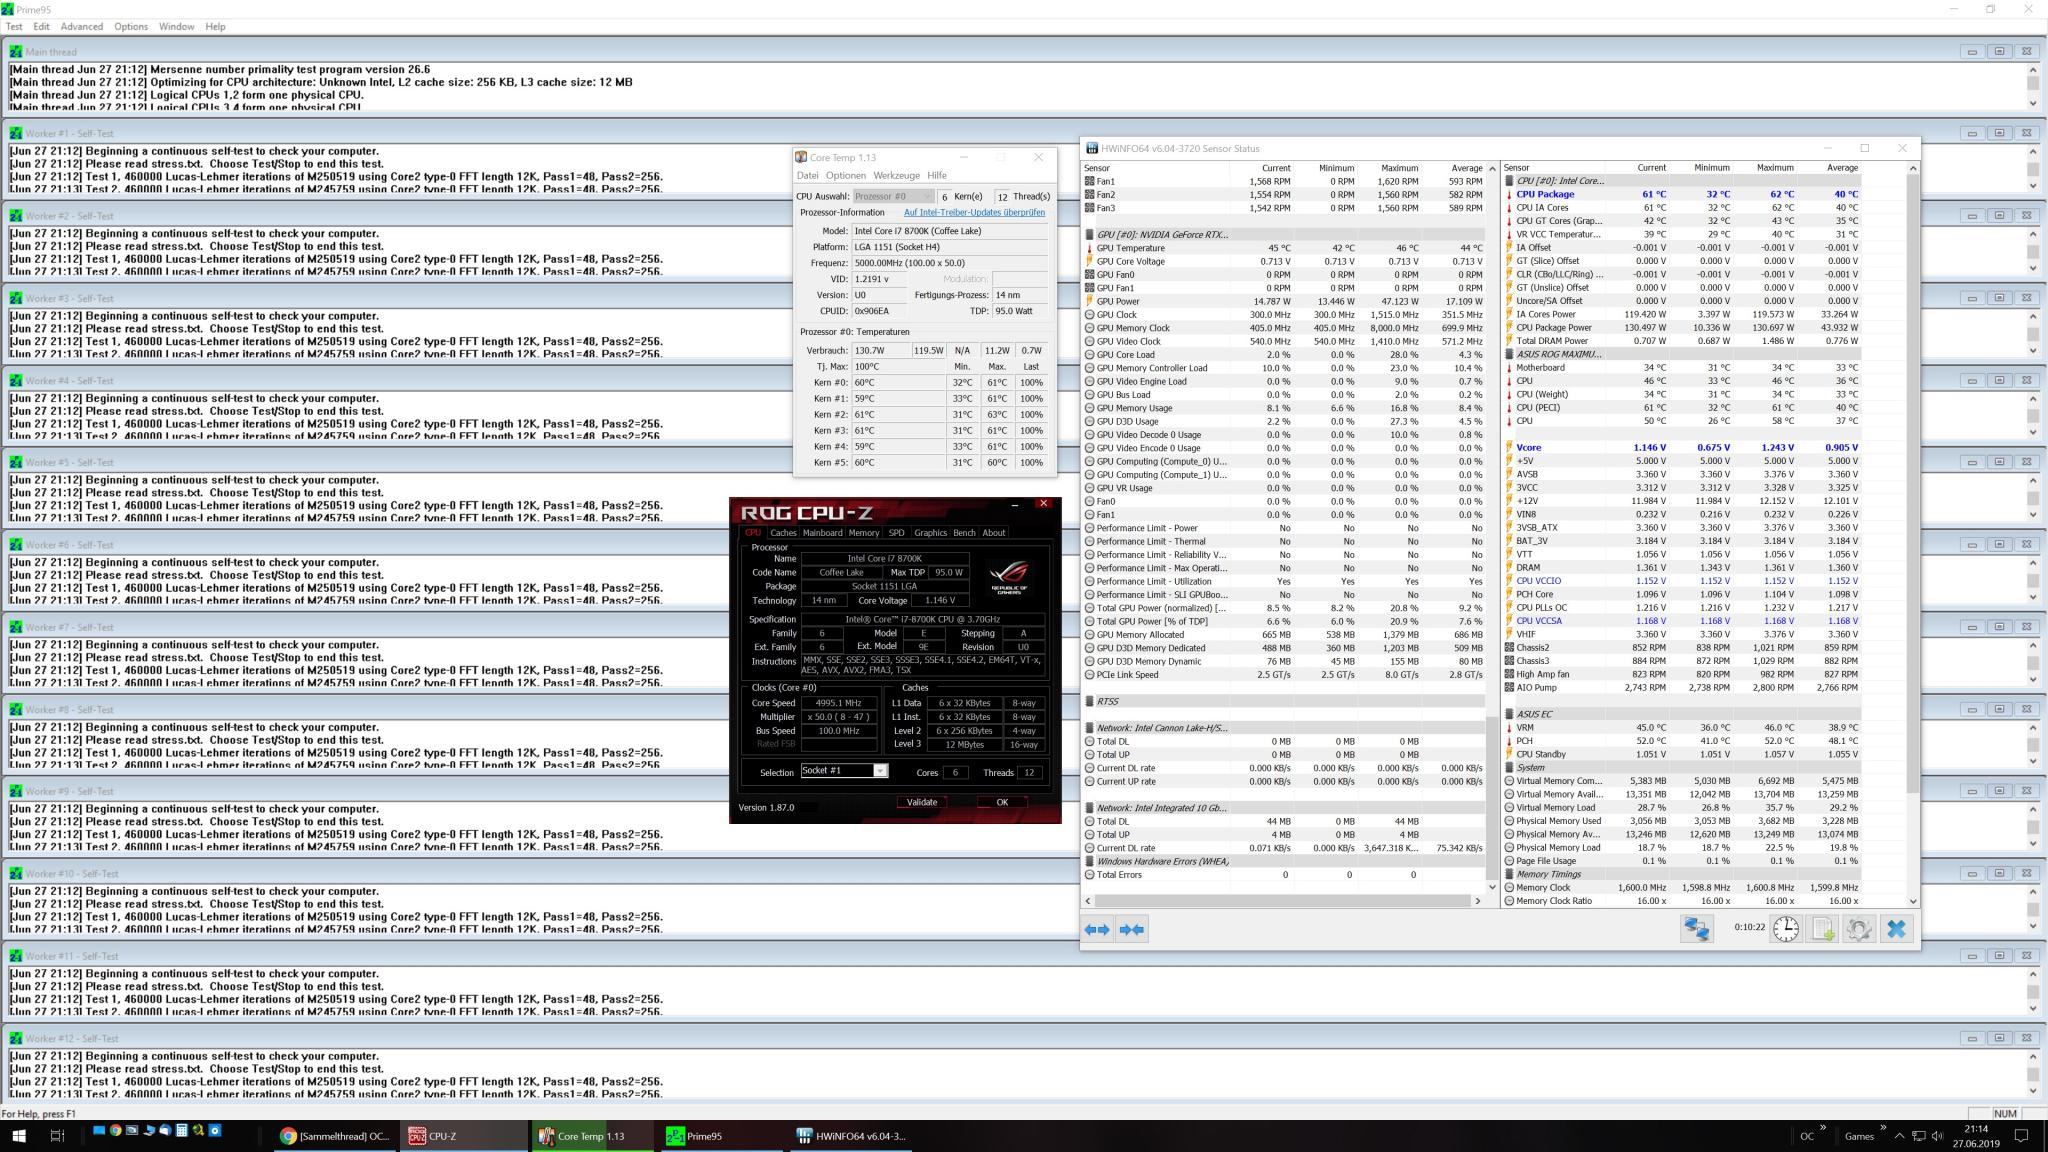Click Current column header in left HWiNFO pane
Image resolution: width=2048 pixels, height=1152 pixels.
pos(1275,168)
